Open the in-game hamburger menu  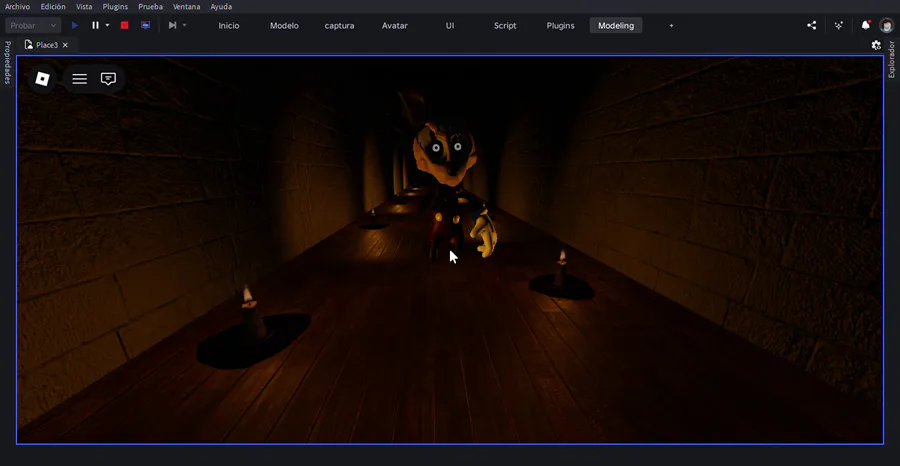(x=80, y=79)
